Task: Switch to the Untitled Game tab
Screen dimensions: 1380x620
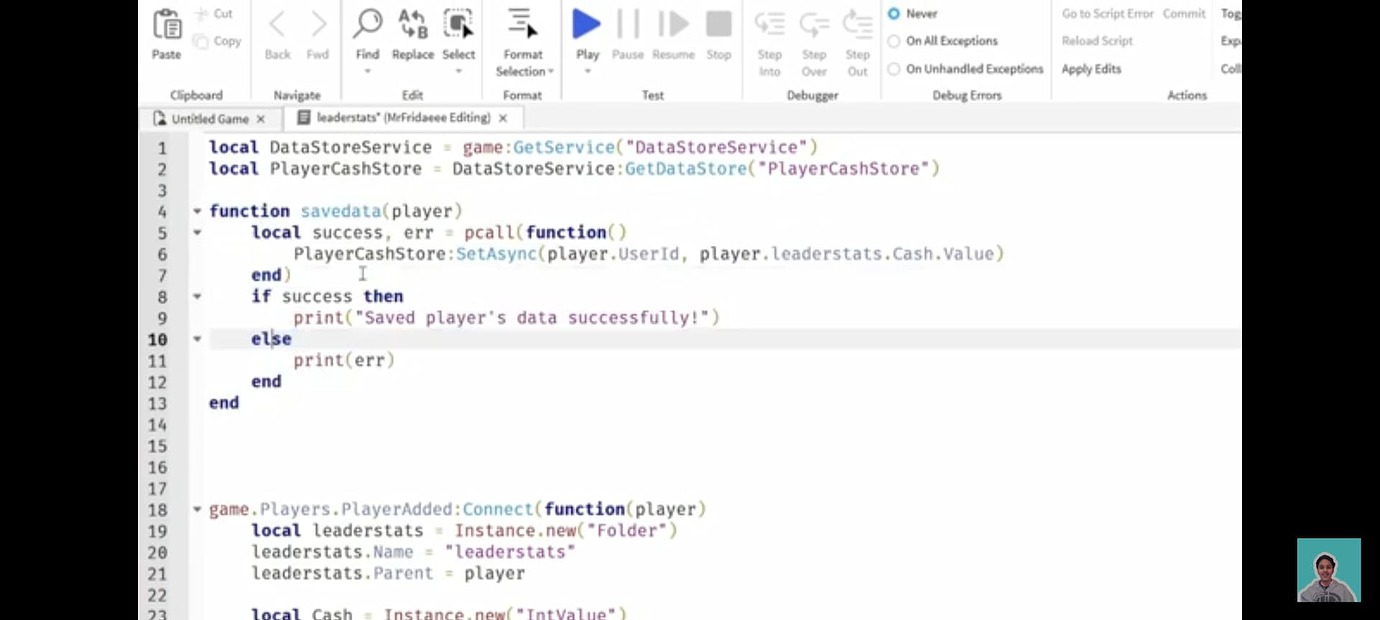Action: [208, 118]
